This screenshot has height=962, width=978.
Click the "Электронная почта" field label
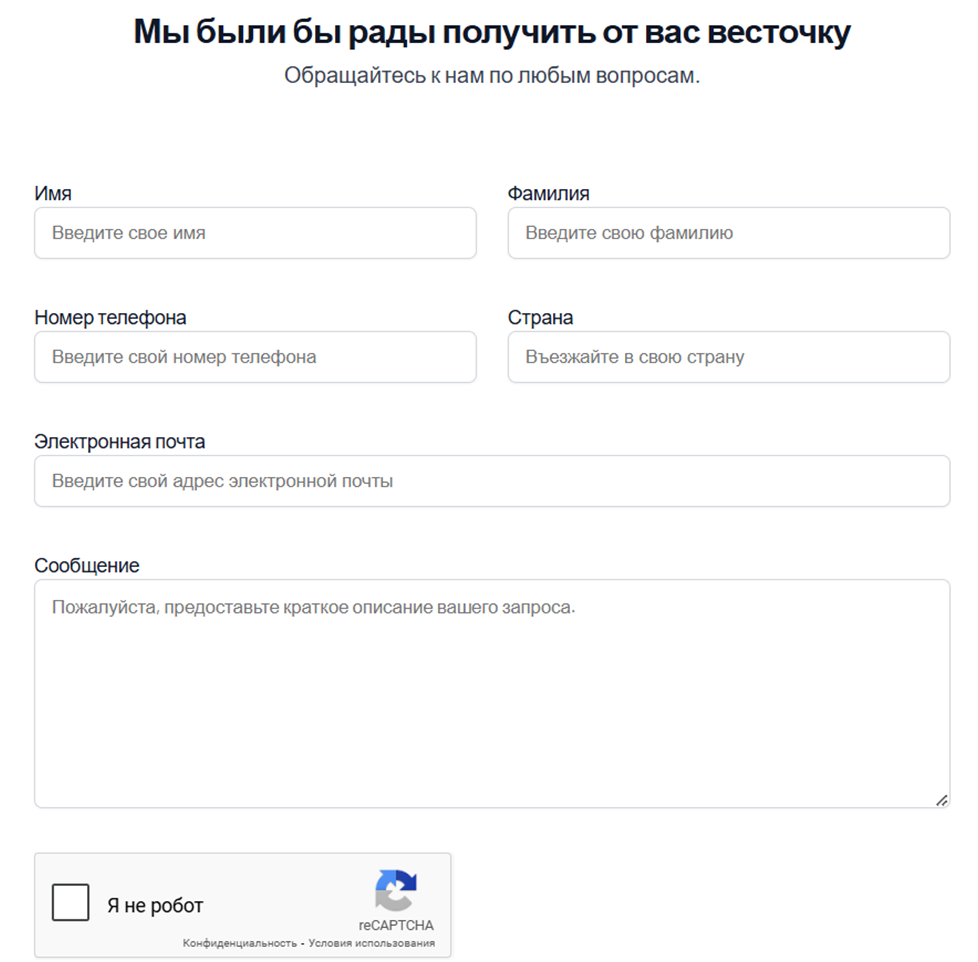[x=120, y=442]
